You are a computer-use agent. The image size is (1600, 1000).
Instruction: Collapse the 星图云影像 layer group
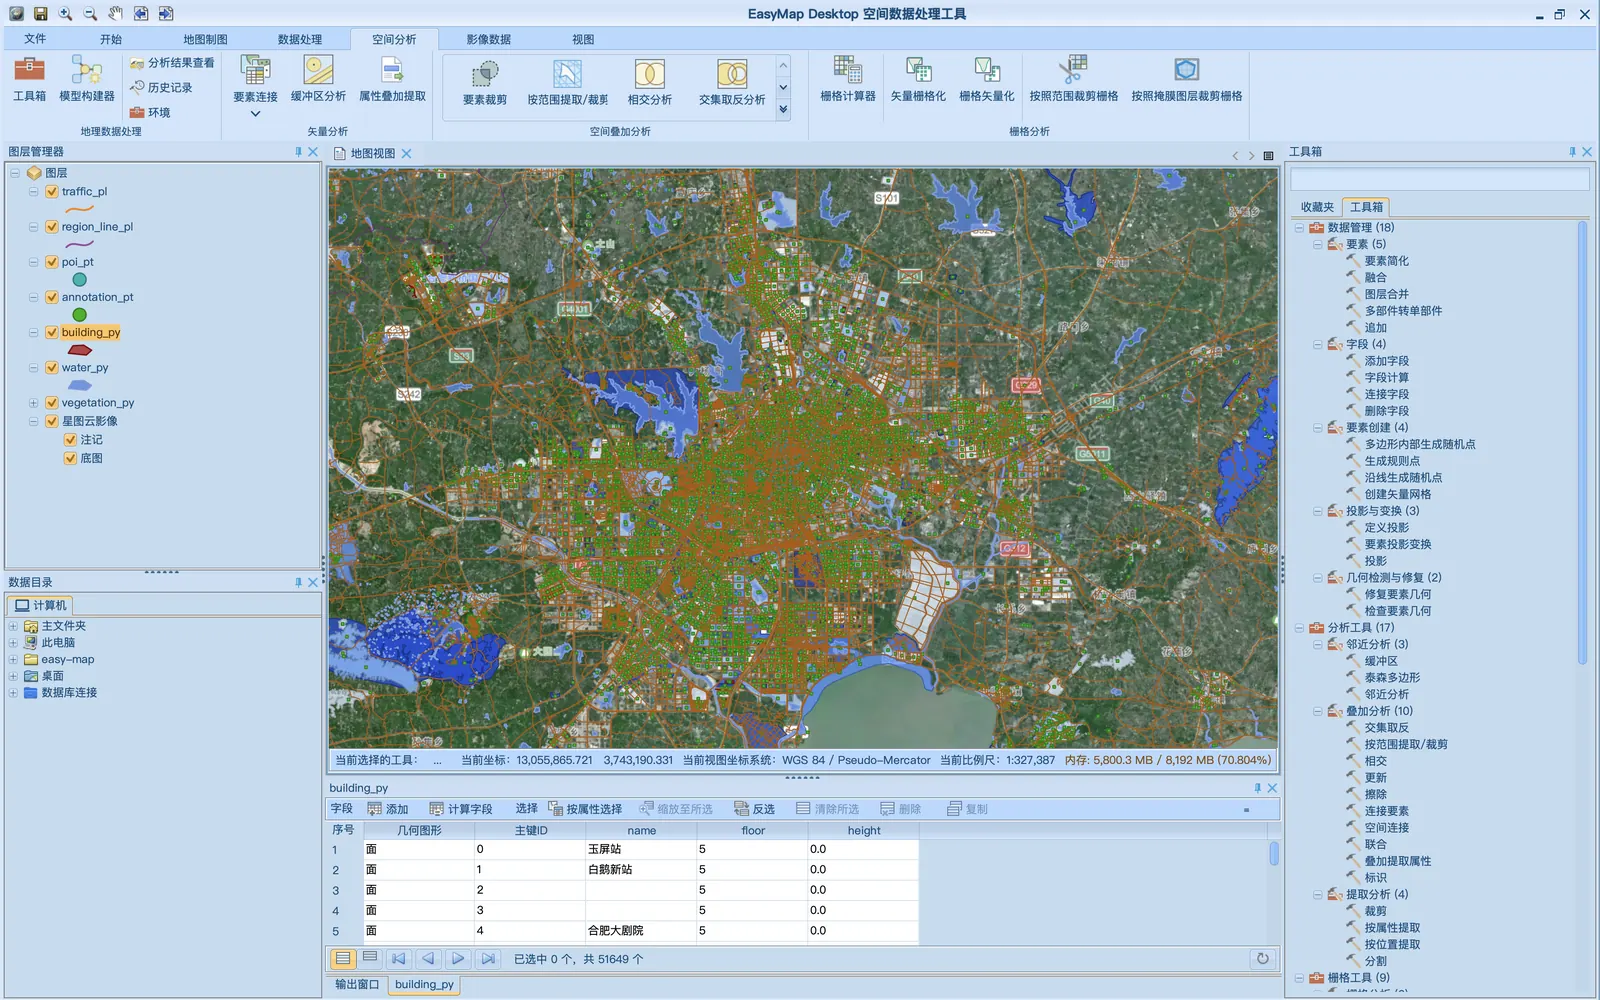click(33, 421)
